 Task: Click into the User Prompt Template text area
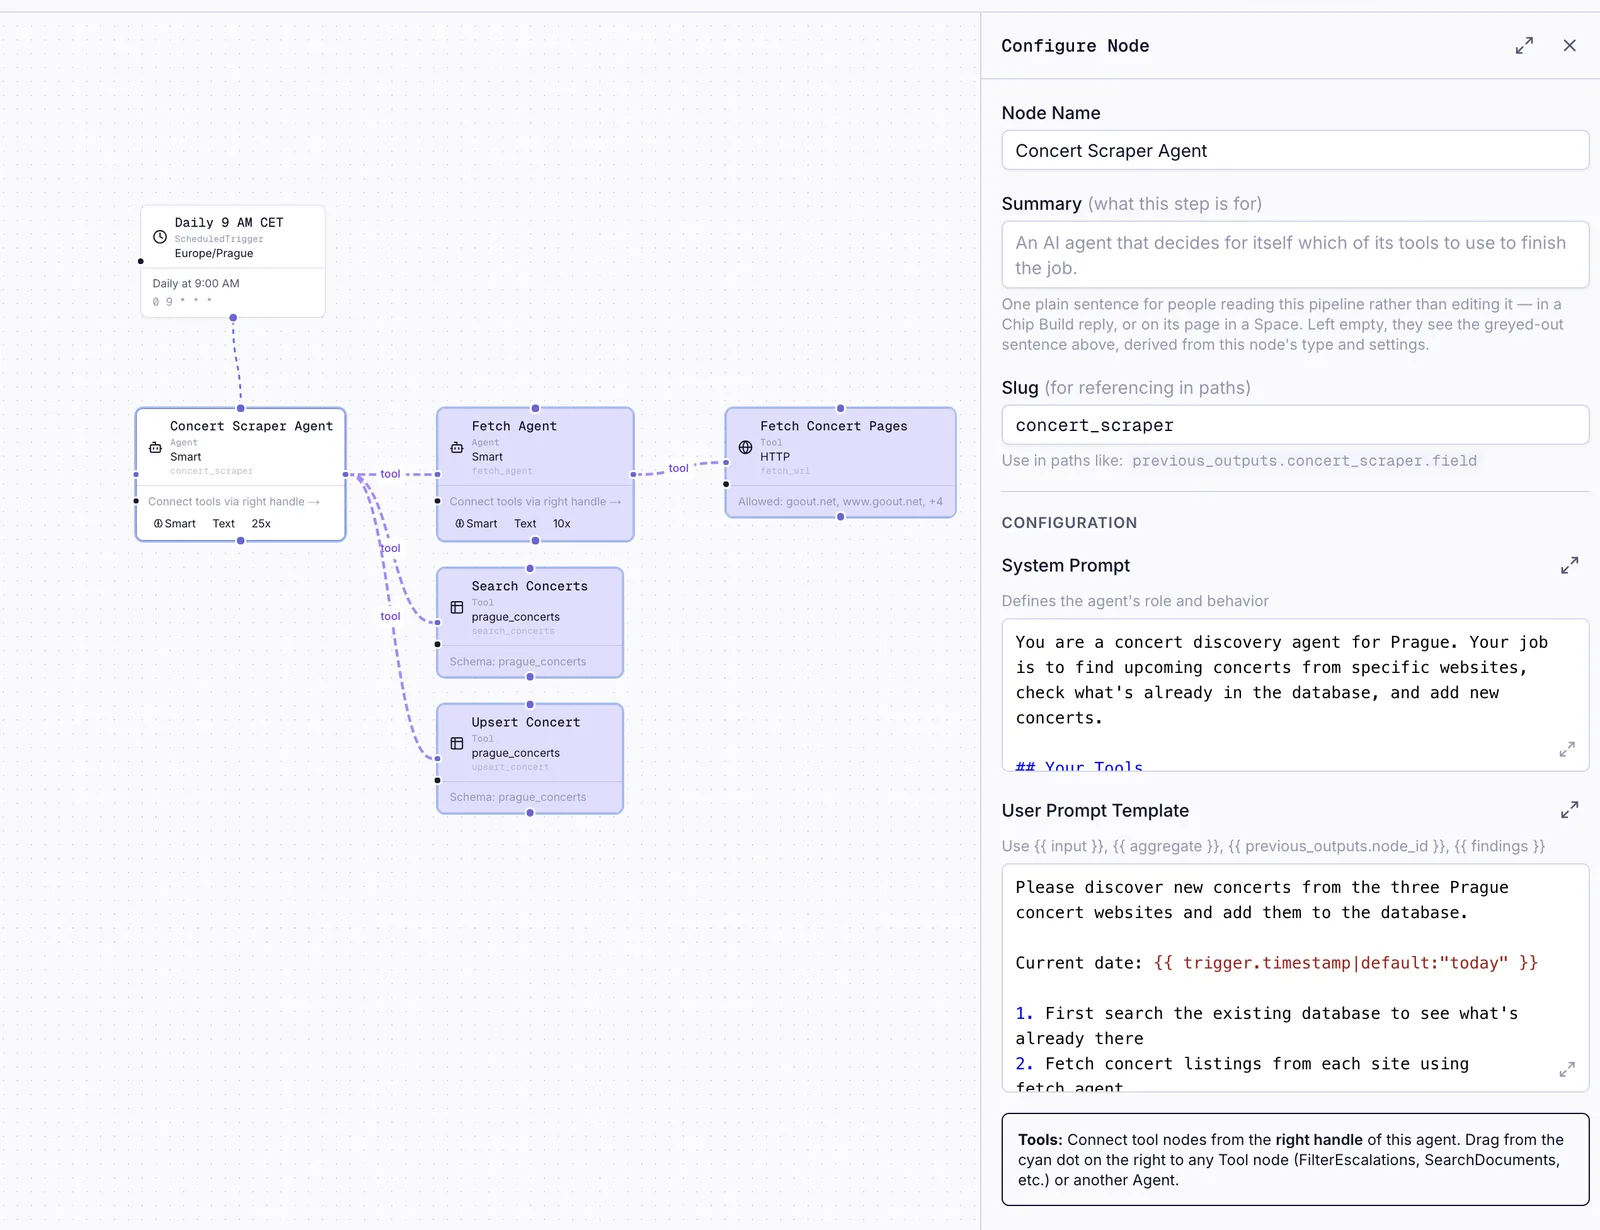[x=1295, y=978]
